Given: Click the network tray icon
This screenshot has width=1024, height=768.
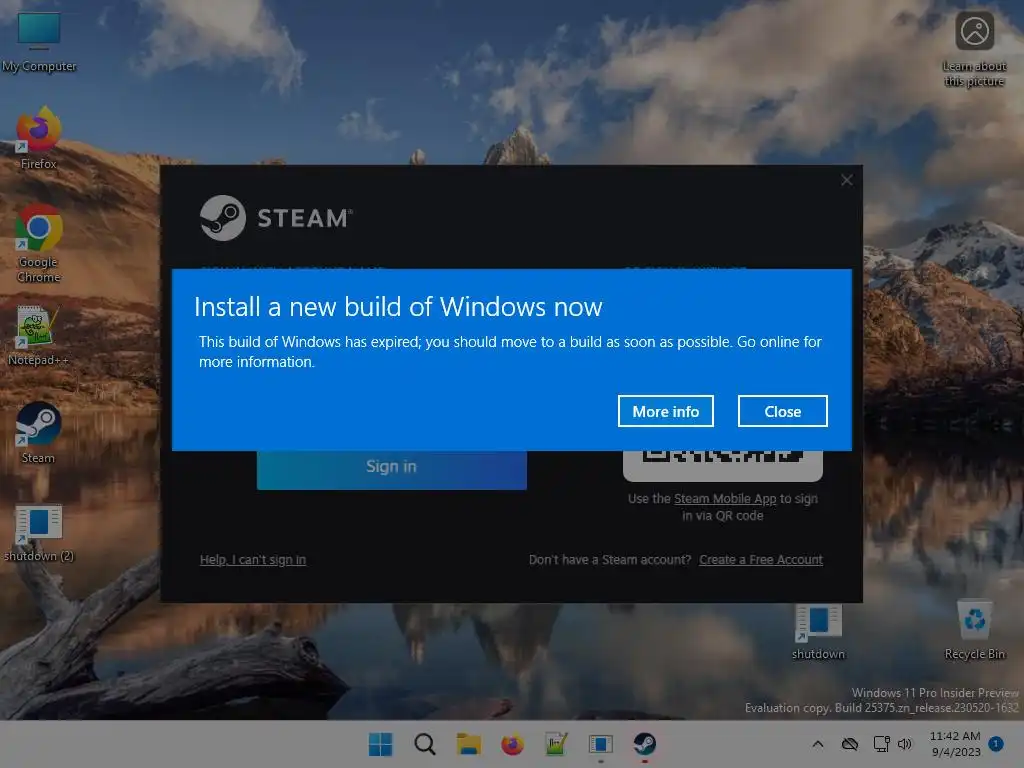Looking at the screenshot, I should click(881, 744).
